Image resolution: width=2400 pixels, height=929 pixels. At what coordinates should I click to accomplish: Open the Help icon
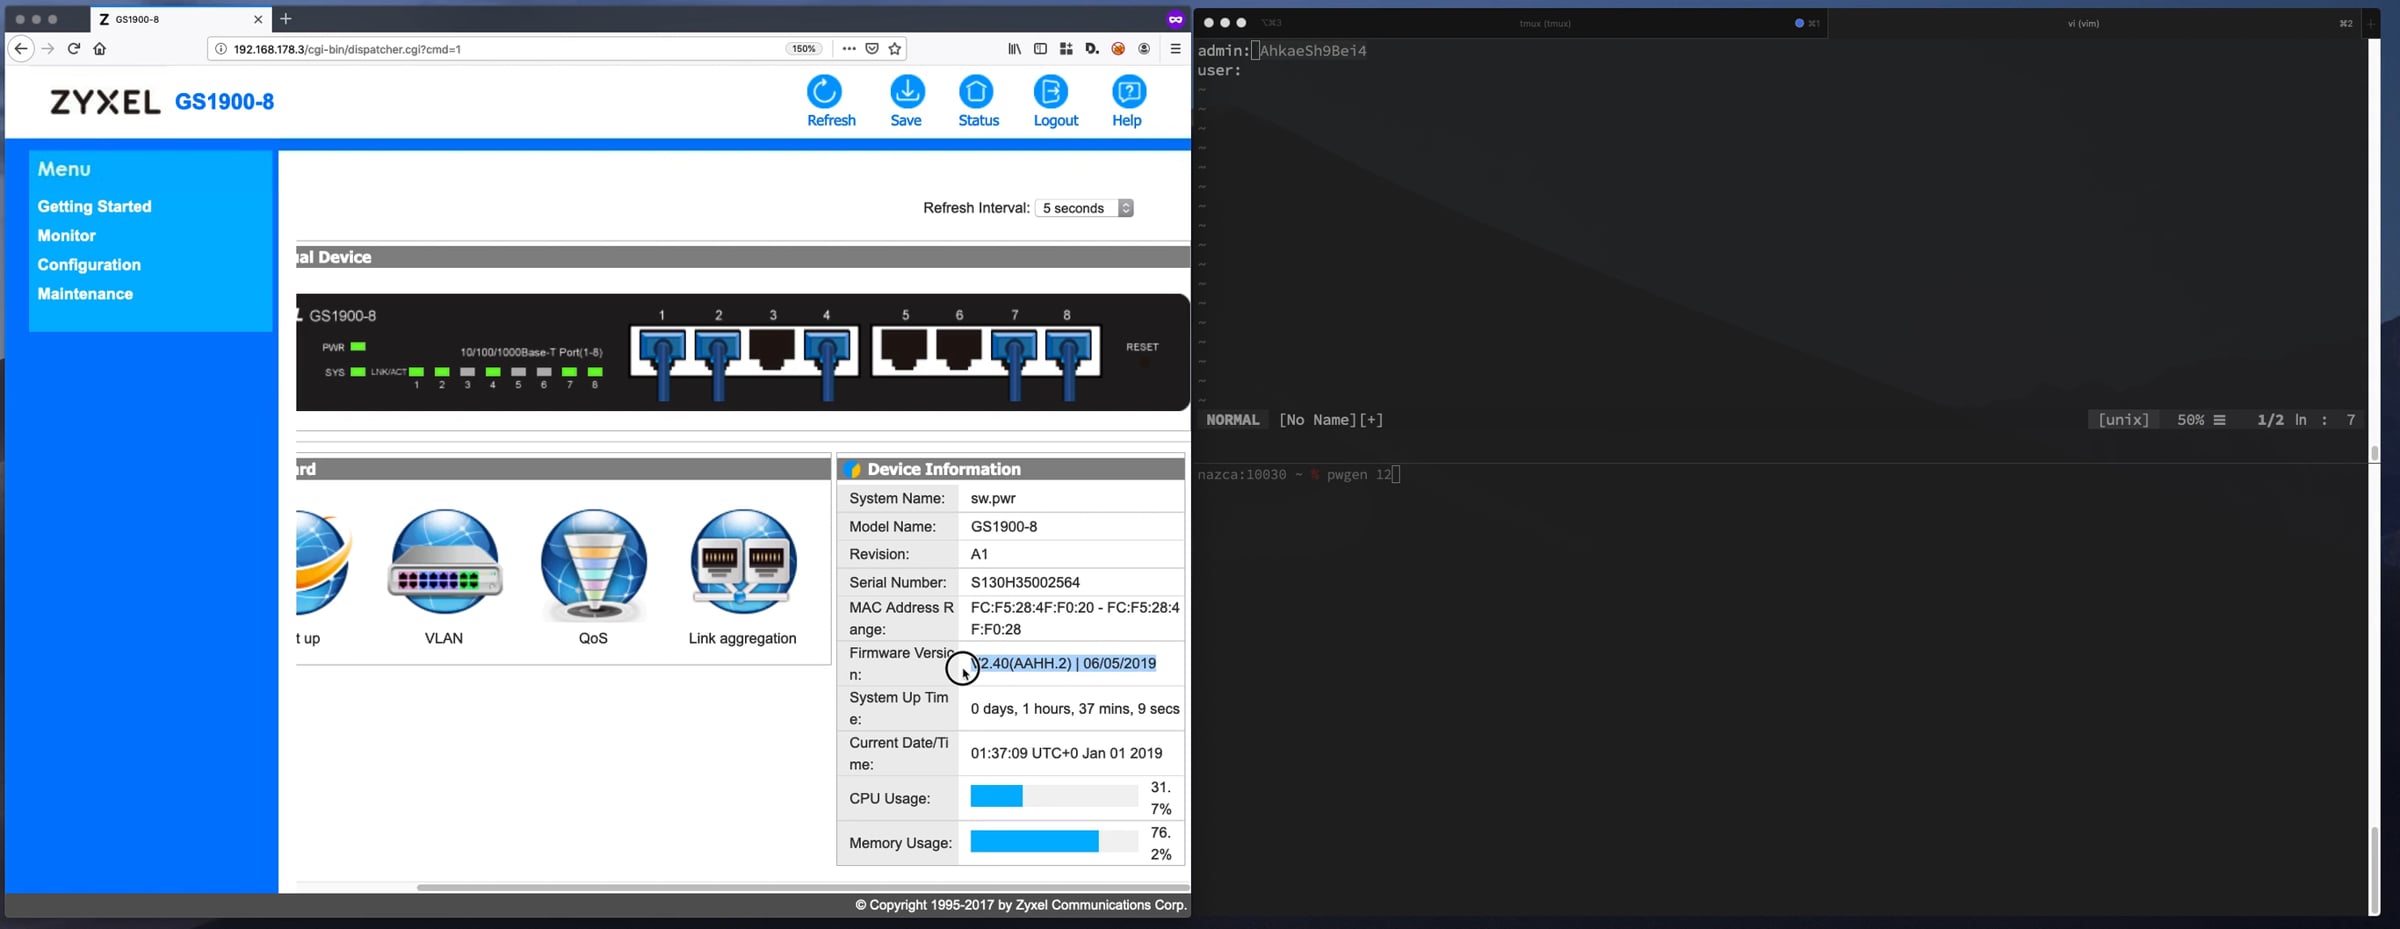coord(1129,92)
